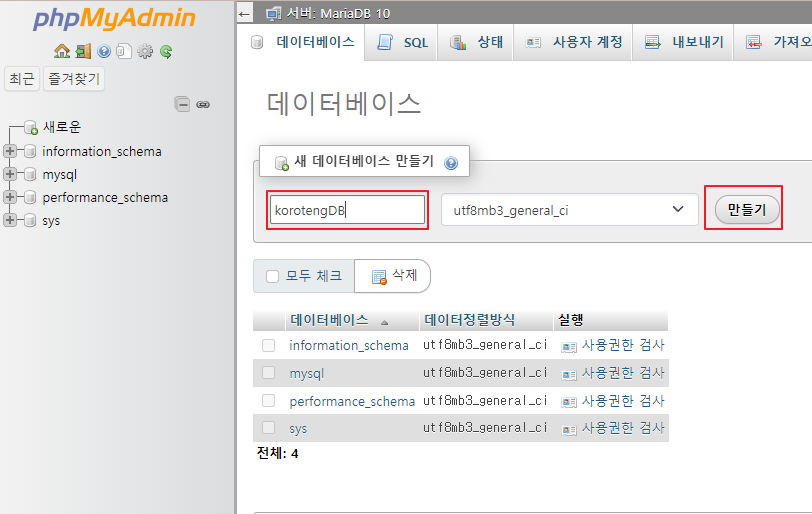This screenshot has width=812, height=514.
Task: Open performance_schema link in database table
Action: click(x=352, y=401)
